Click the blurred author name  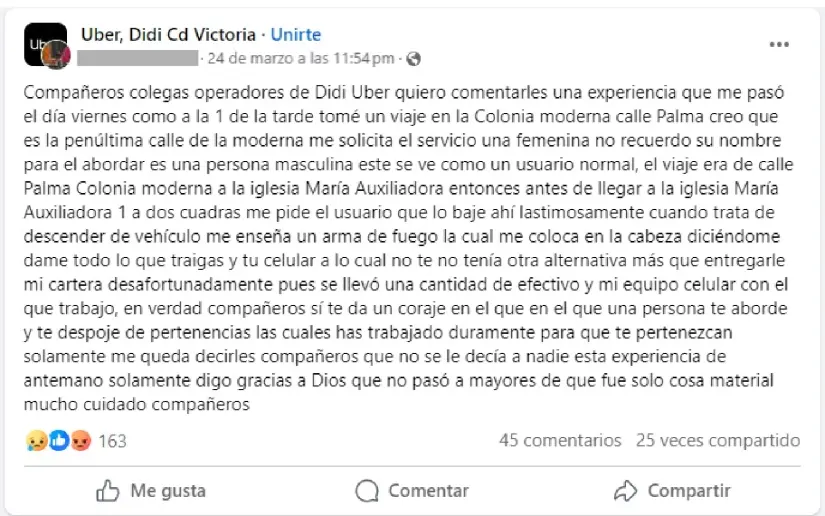coord(138,58)
